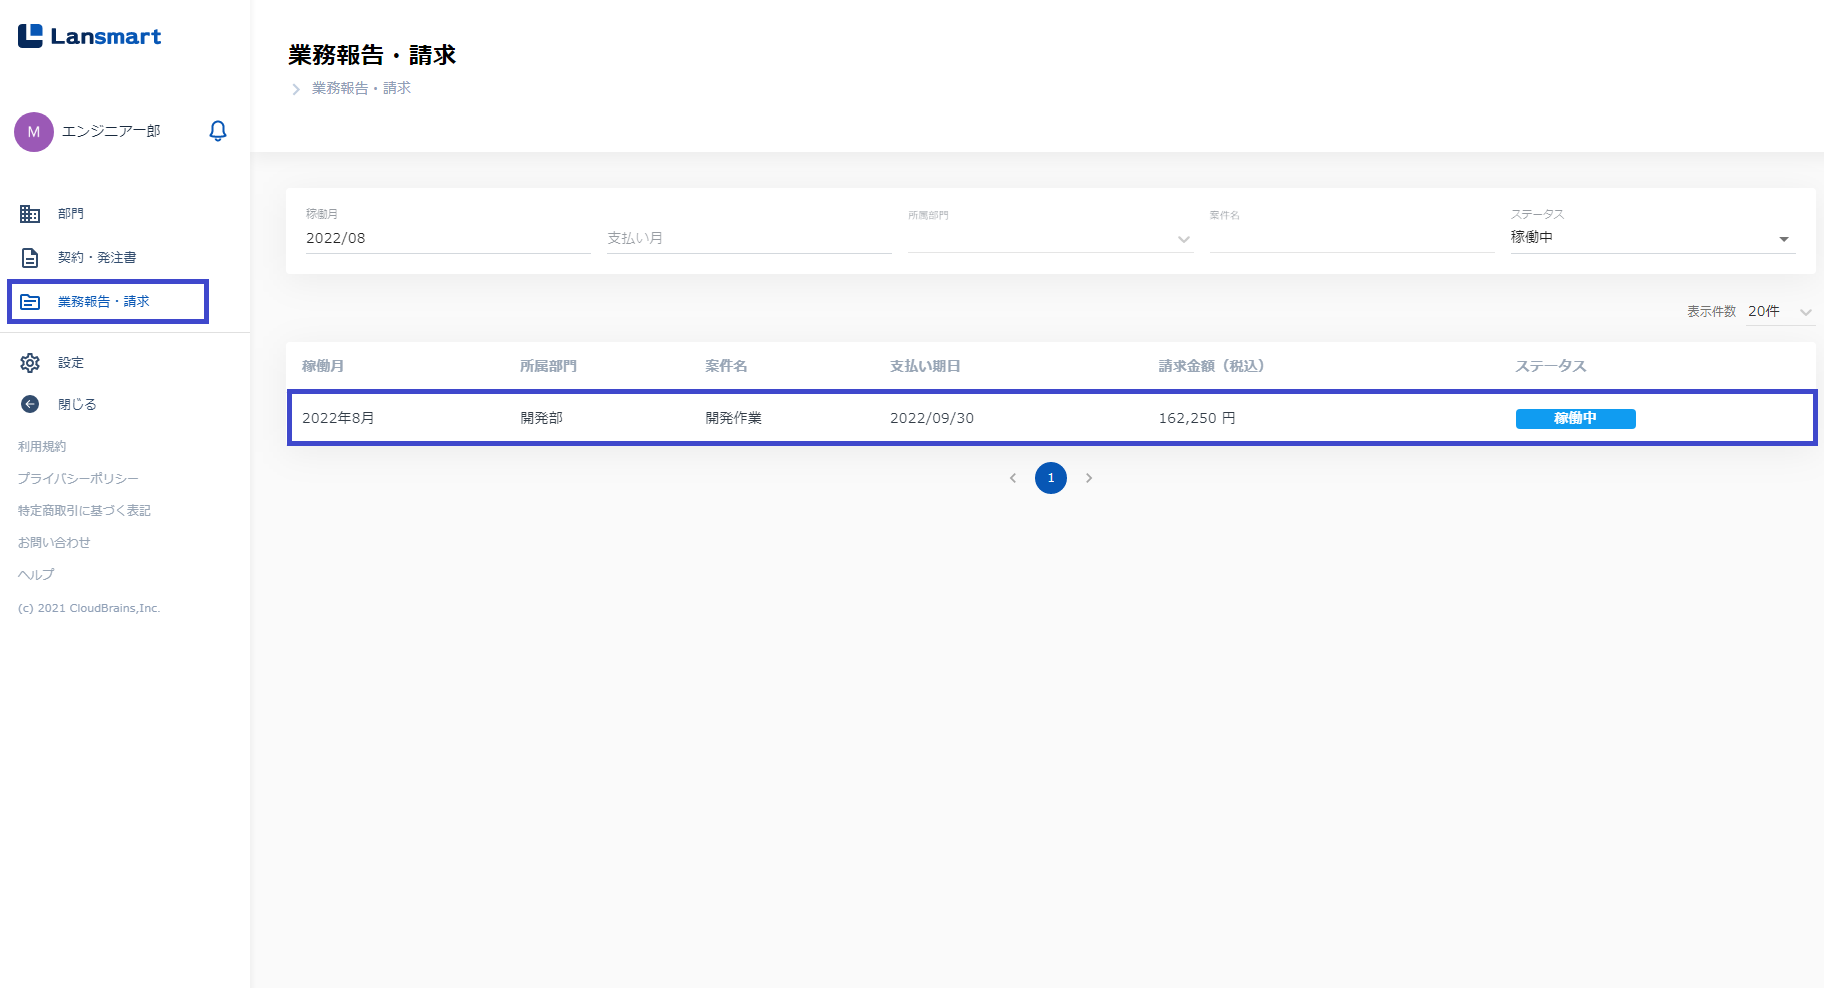The width and height of the screenshot is (1824, 988).
Task: Select page 1 in pagination
Action: tap(1051, 478)
